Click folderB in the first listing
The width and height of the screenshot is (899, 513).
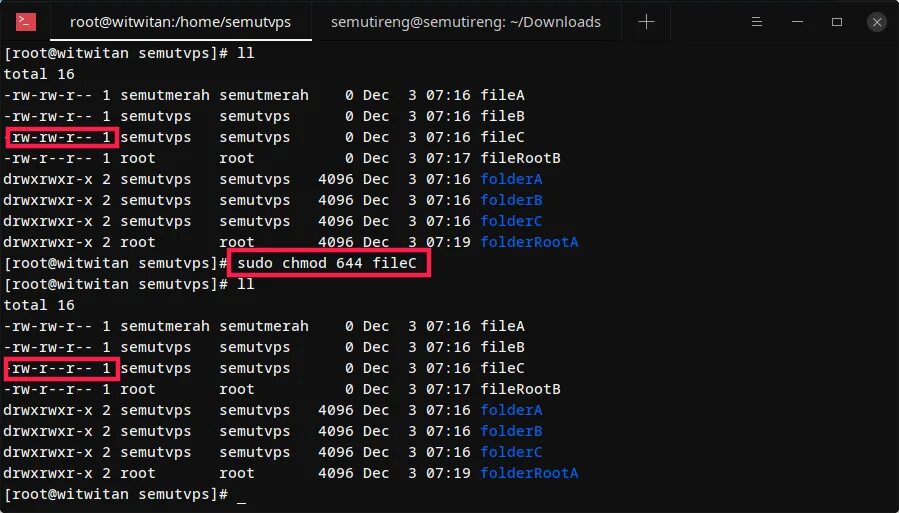click(511, 200)
